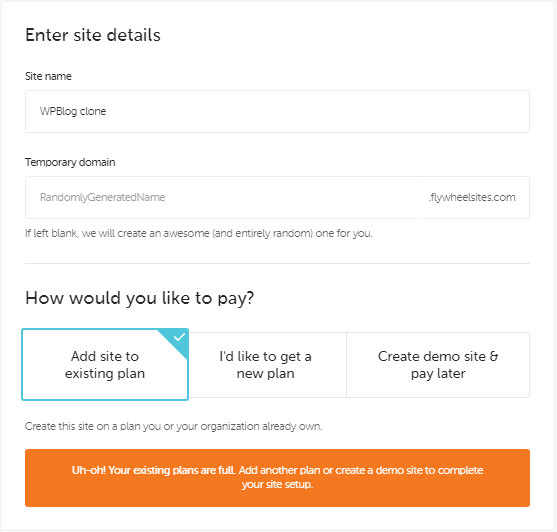
Task: Click the divider line above payment section
Action: (x=277, y=264)
